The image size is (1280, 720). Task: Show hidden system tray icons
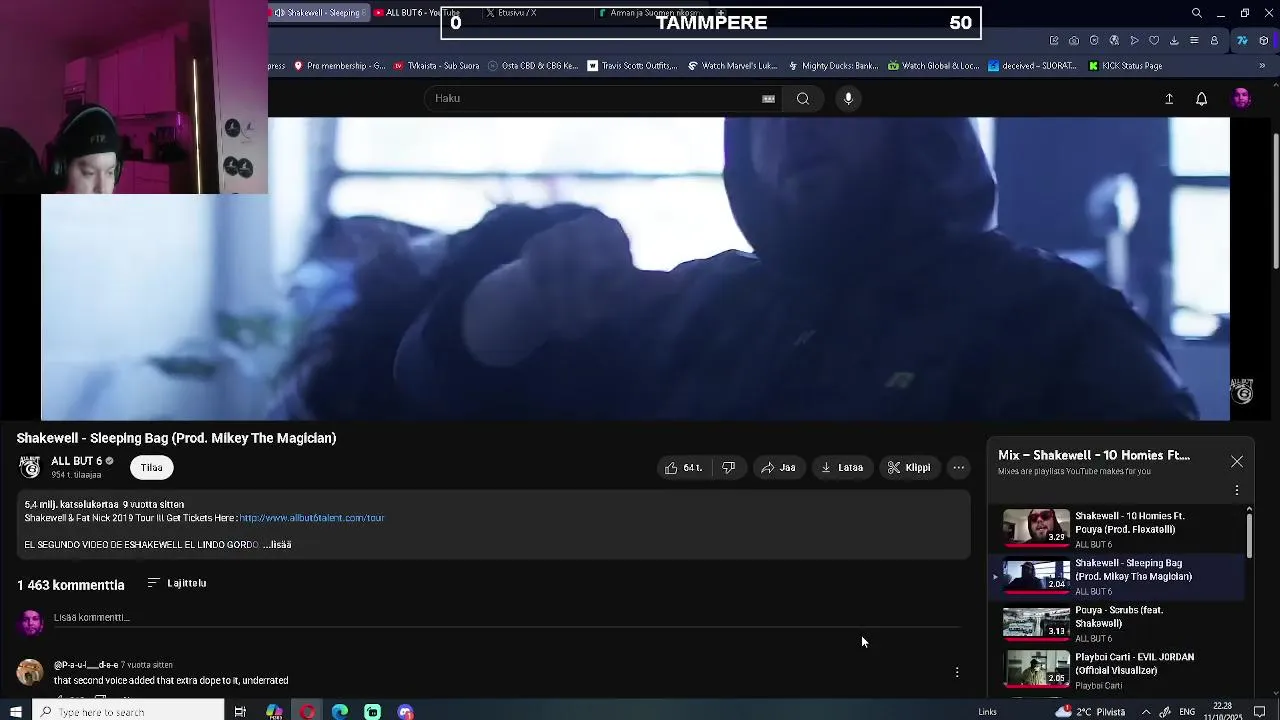coord(1145,712)
